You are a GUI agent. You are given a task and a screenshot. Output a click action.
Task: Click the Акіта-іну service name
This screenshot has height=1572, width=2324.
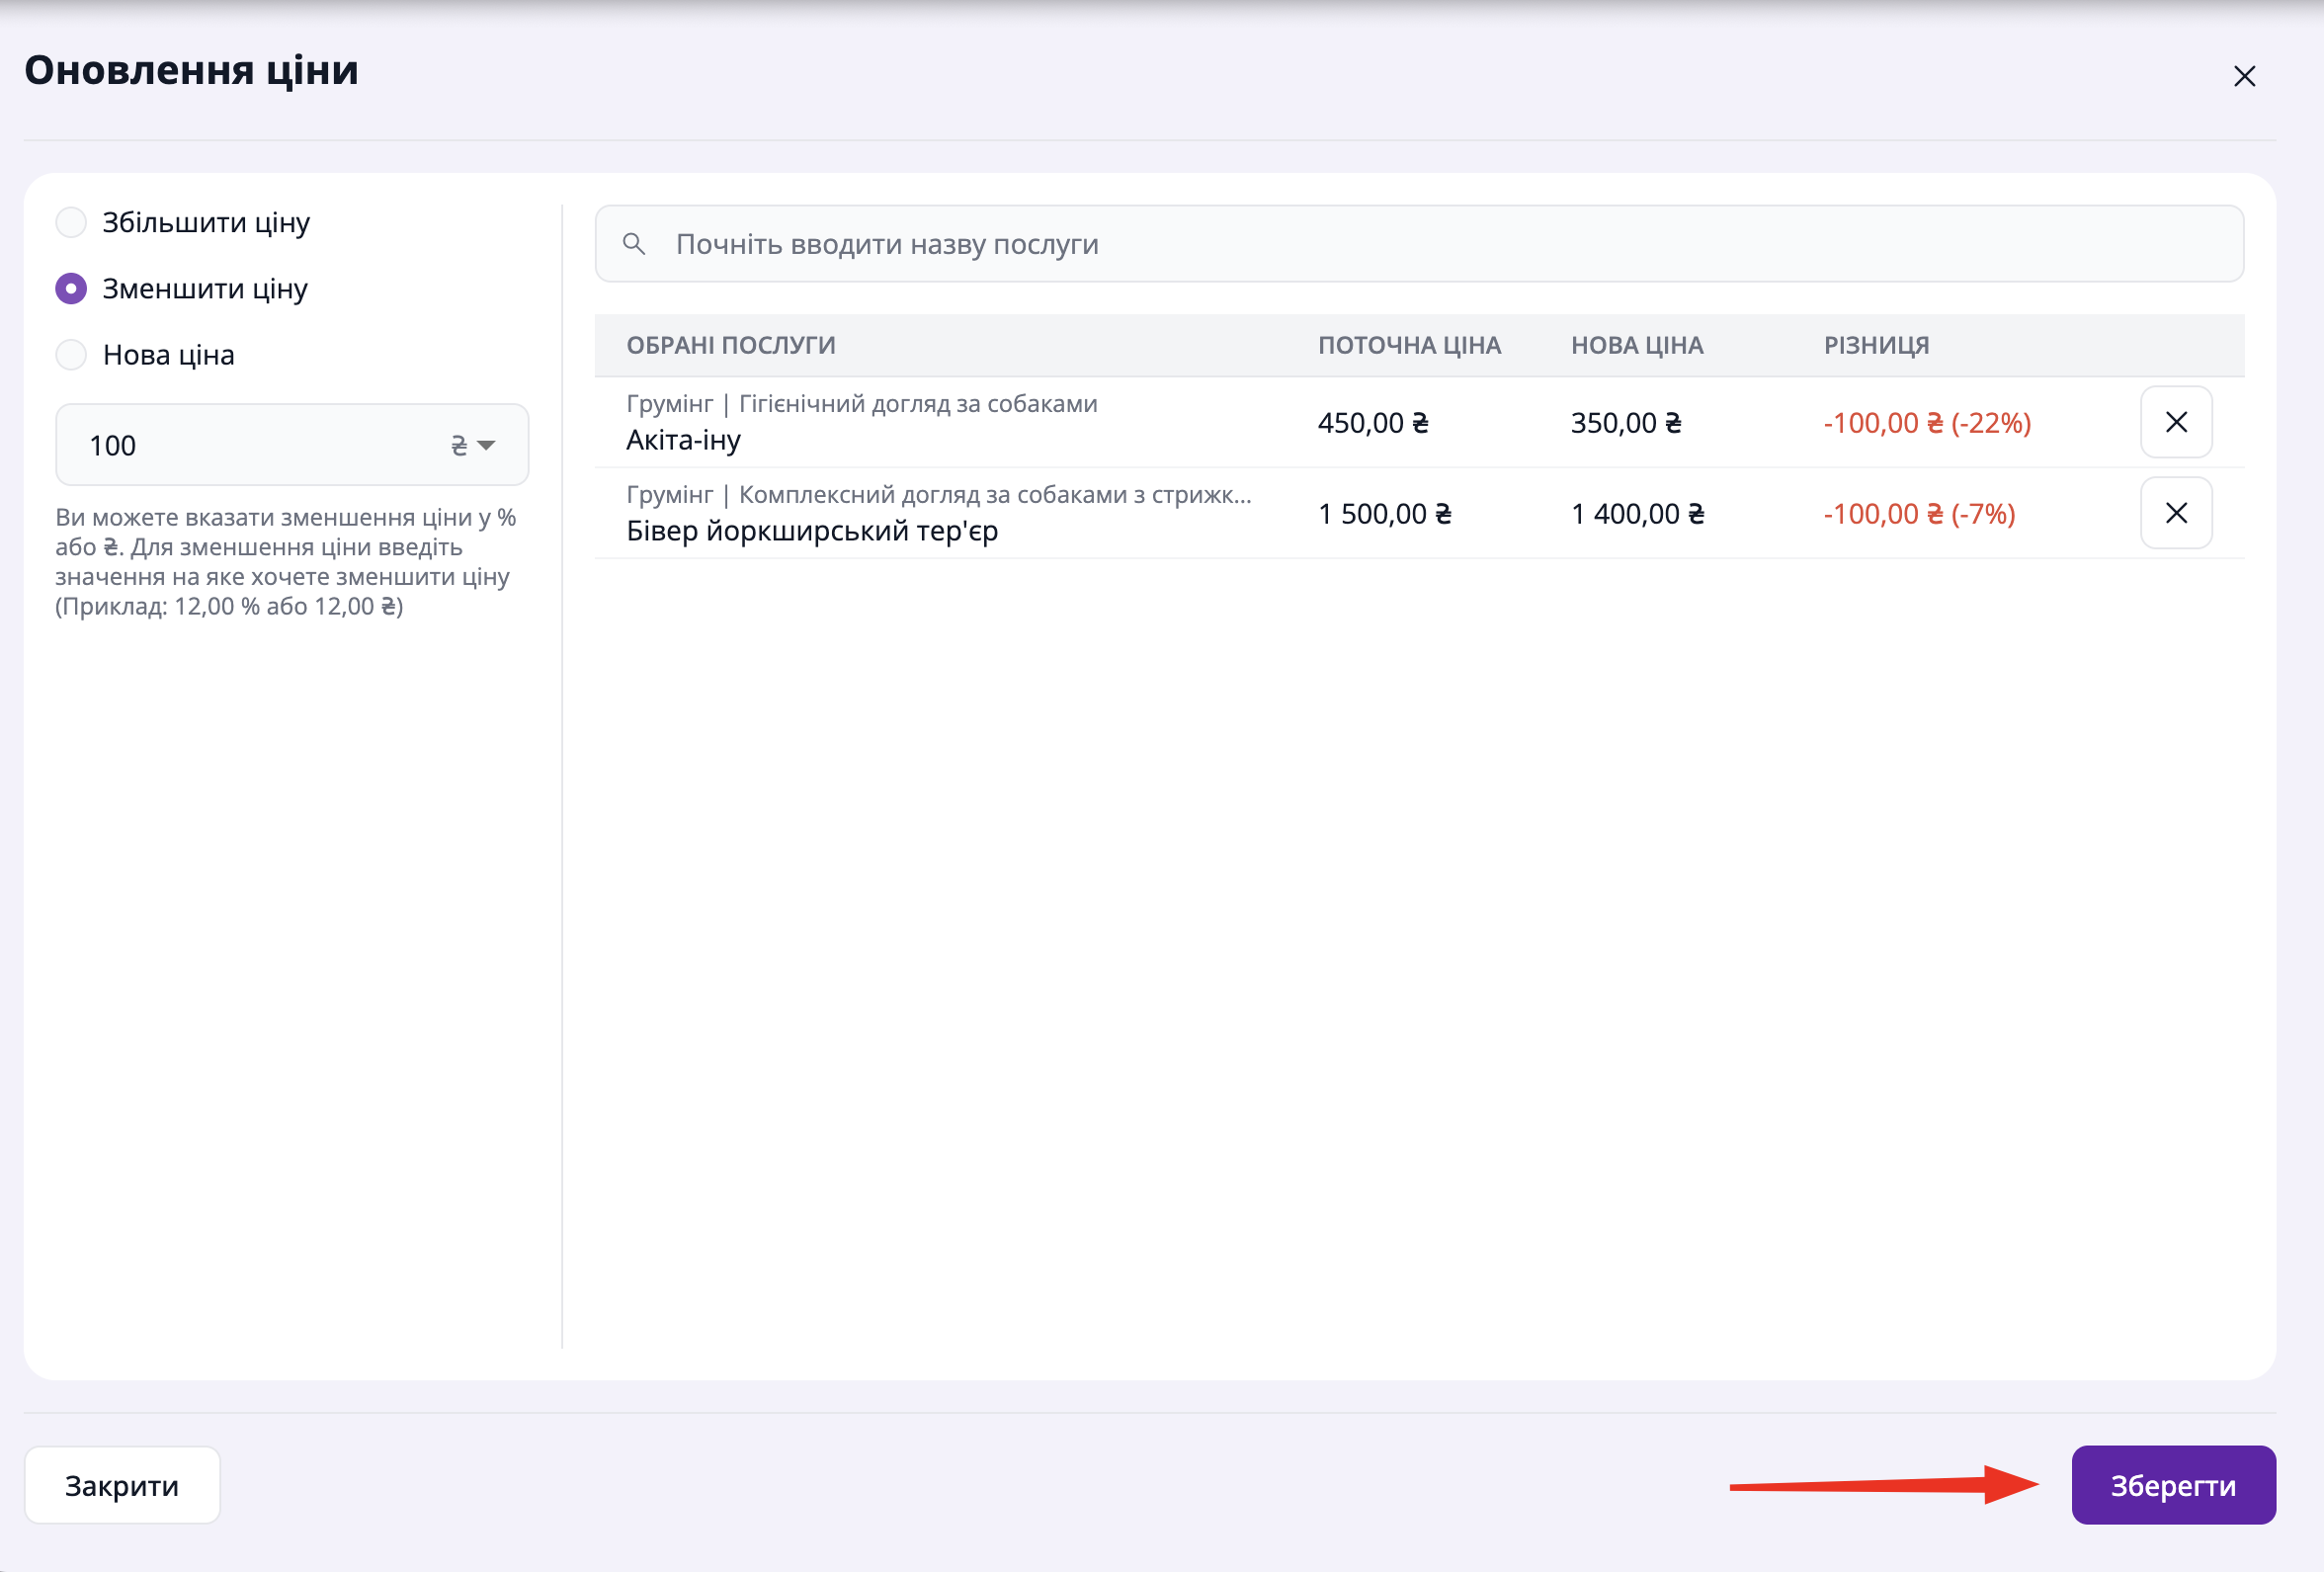[x=683, y=440]
